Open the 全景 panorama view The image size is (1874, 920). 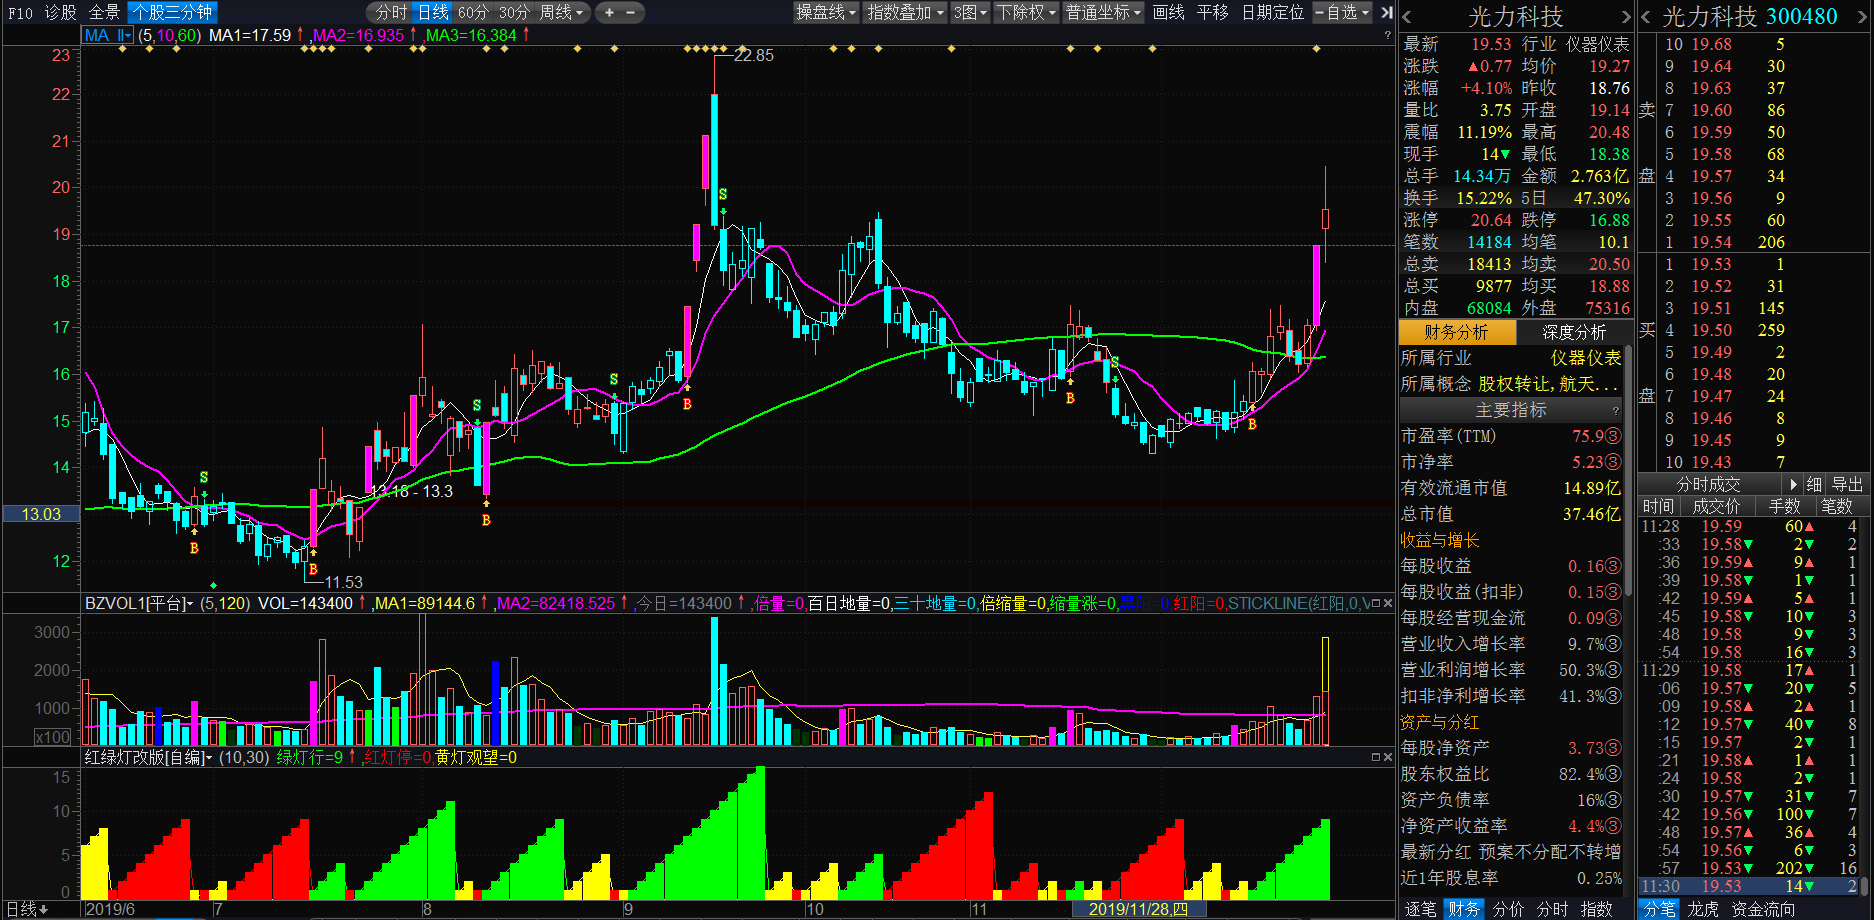(104, 13)
